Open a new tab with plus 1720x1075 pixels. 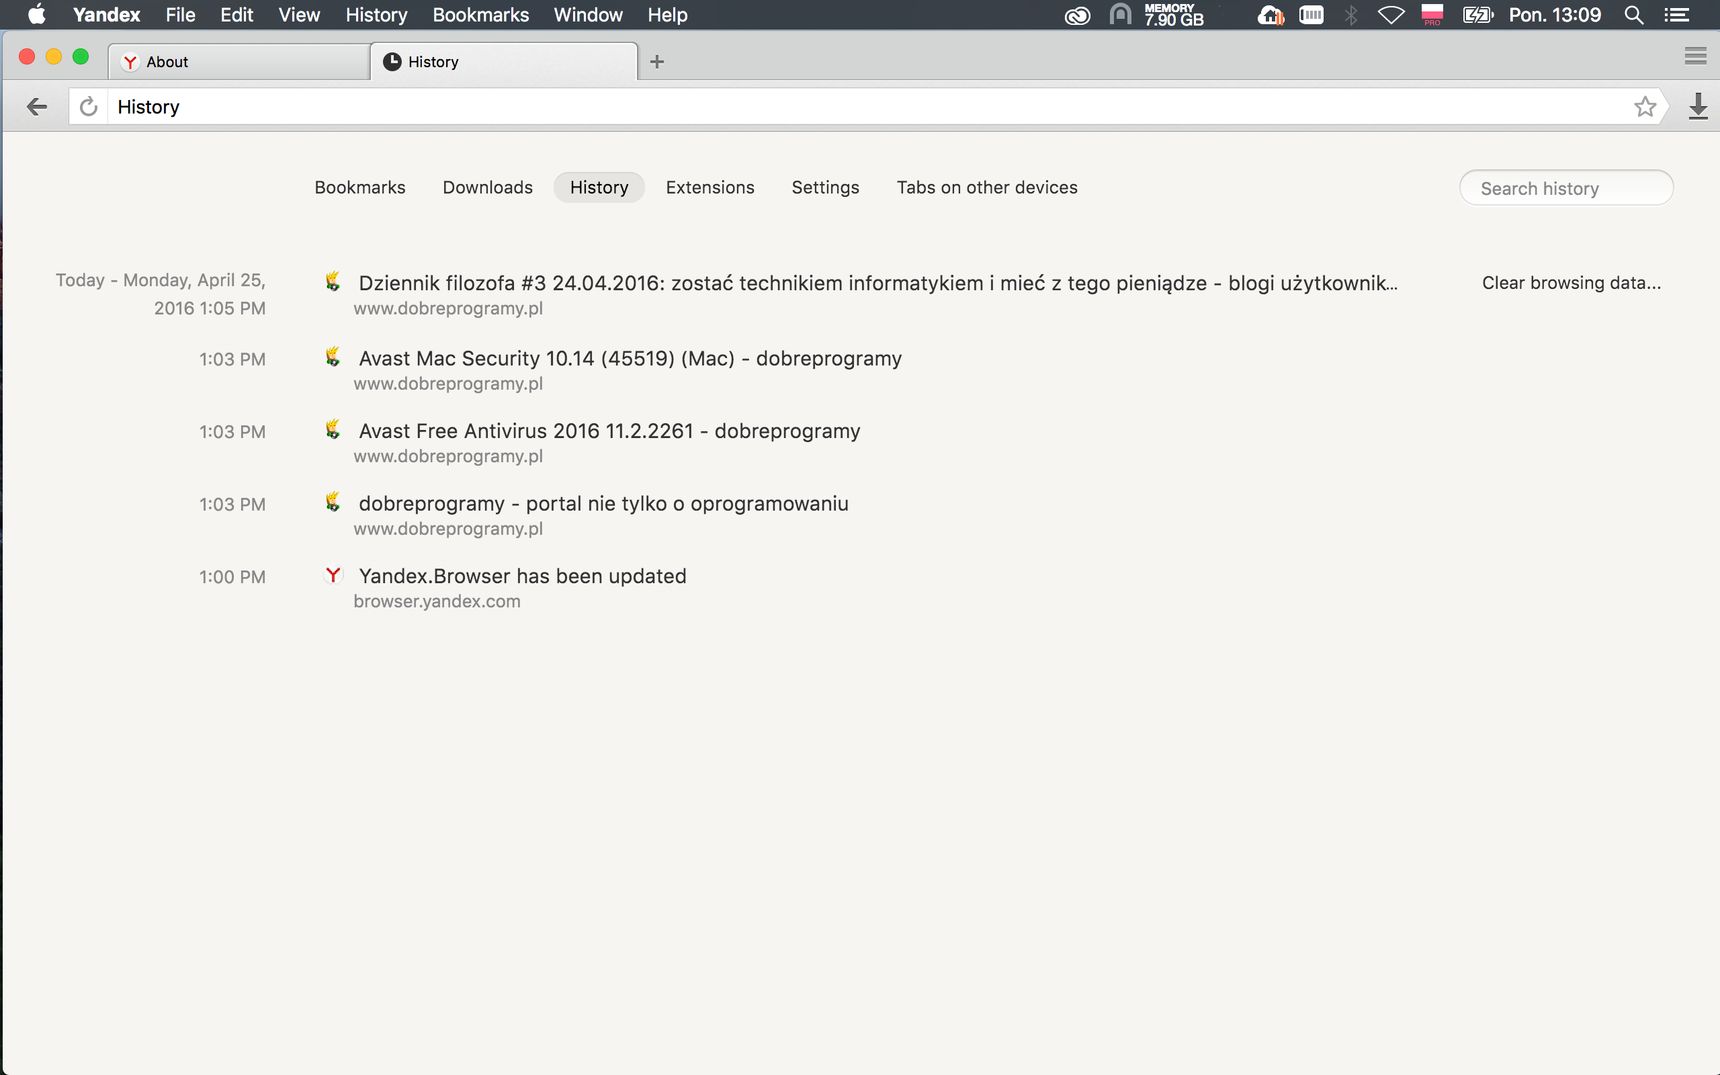(657, 62)
